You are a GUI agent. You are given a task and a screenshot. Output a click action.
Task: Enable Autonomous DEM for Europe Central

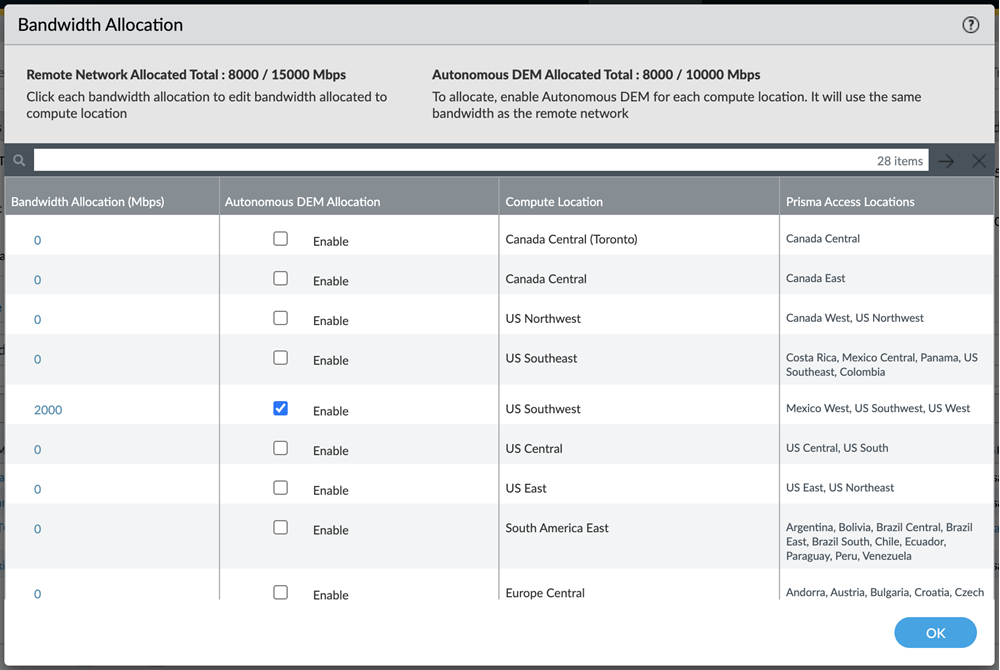281,592
